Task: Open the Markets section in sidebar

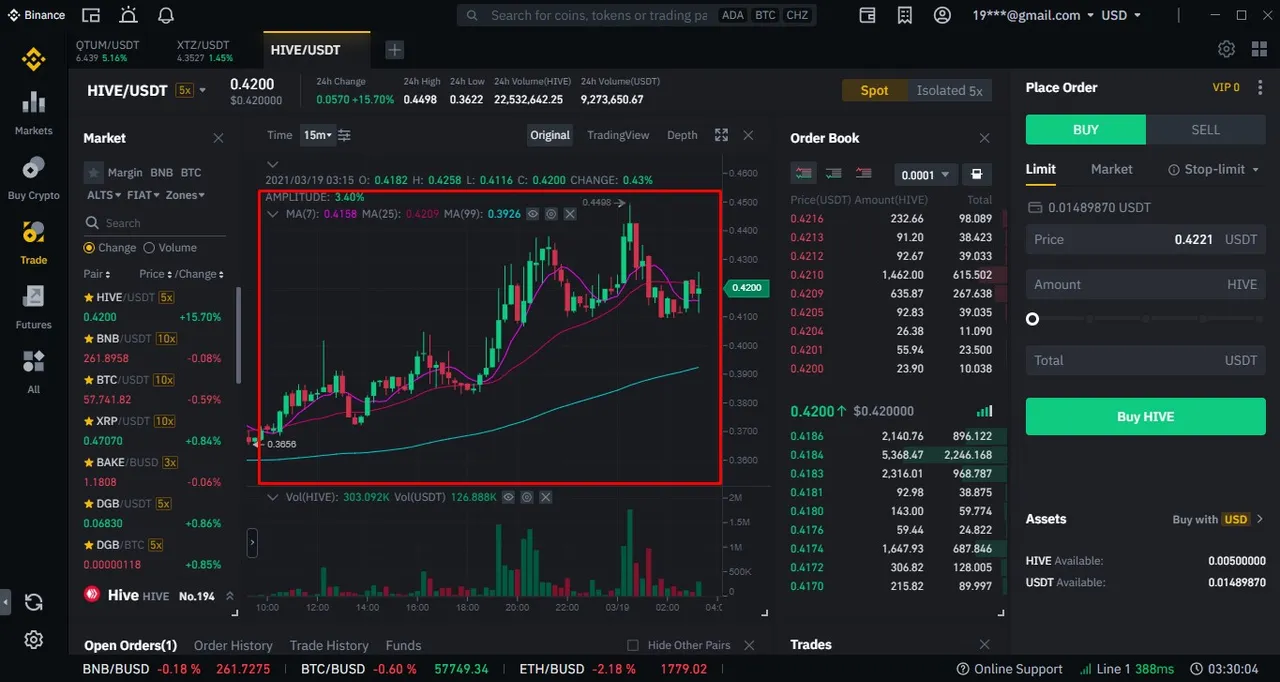Action: coord(33,112)
